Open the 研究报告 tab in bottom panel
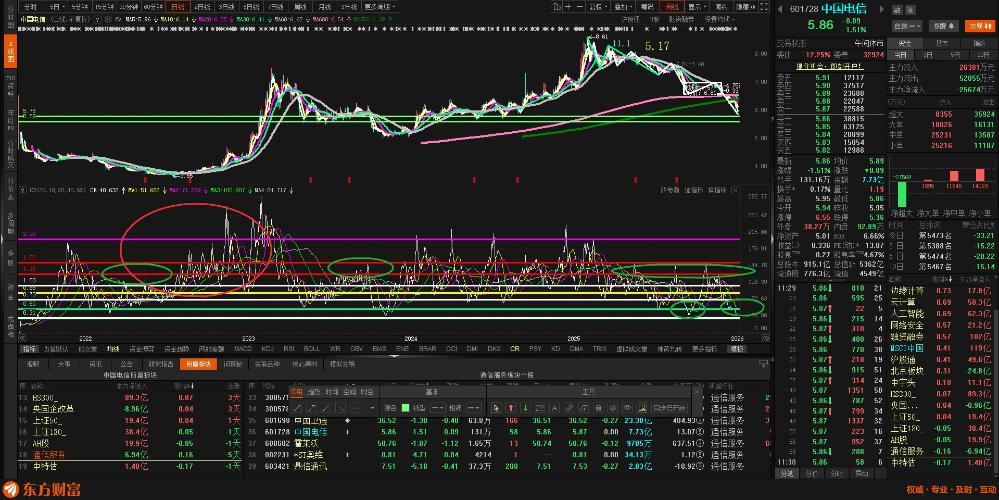The height and width of the screenshot is (500, 999). [161, 364]
